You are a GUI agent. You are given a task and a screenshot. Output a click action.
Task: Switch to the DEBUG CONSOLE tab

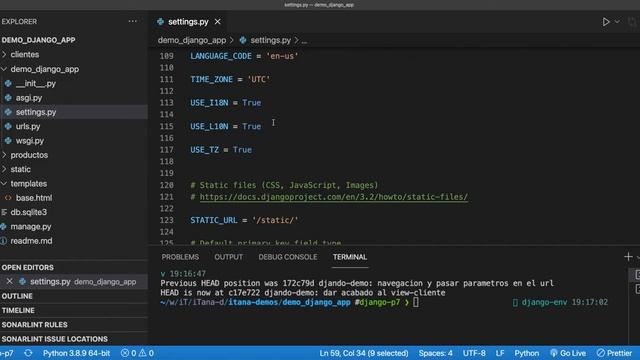click(288, 257)
